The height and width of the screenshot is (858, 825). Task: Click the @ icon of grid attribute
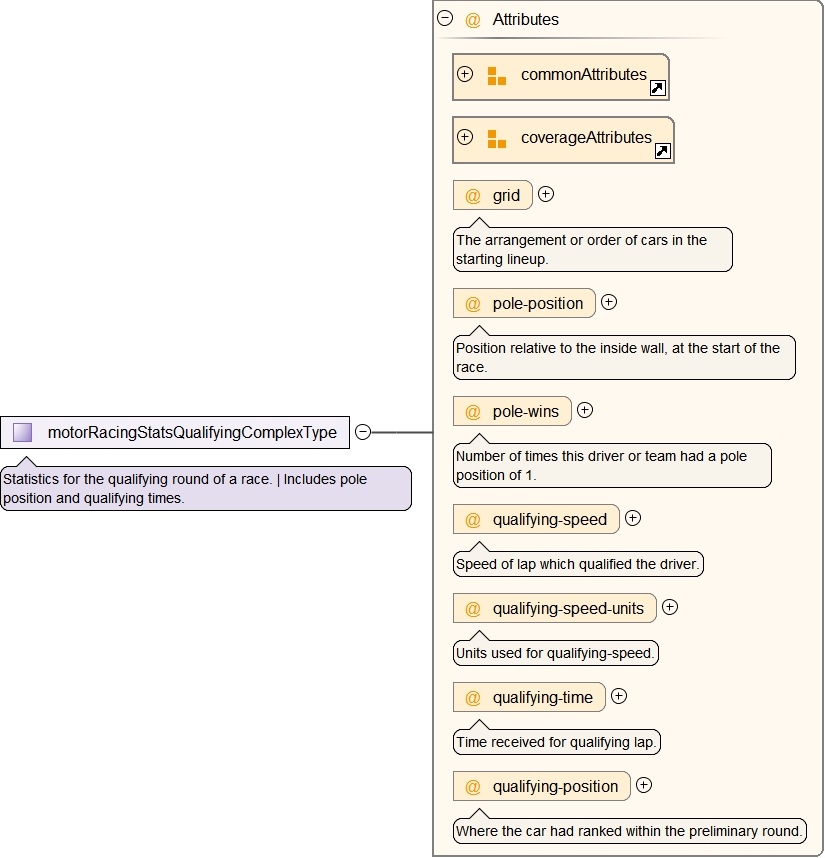click(x=473, y=196)
